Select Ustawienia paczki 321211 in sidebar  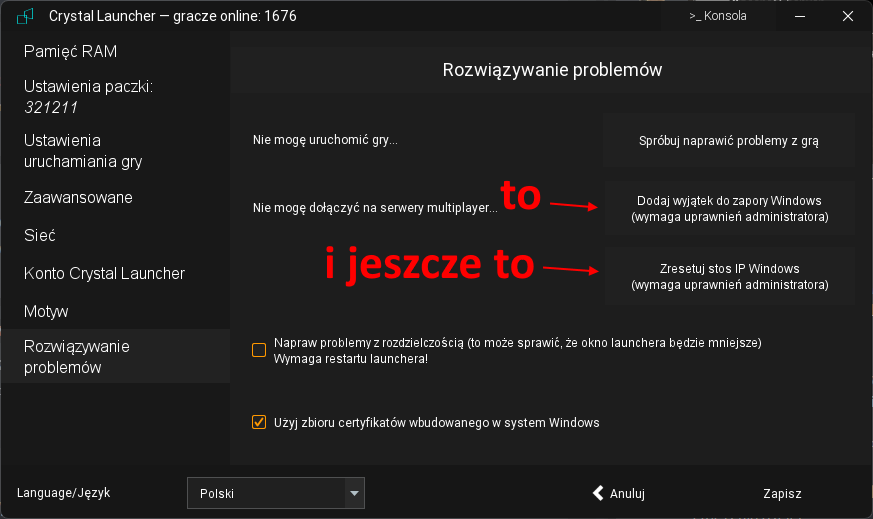(87, 97)
